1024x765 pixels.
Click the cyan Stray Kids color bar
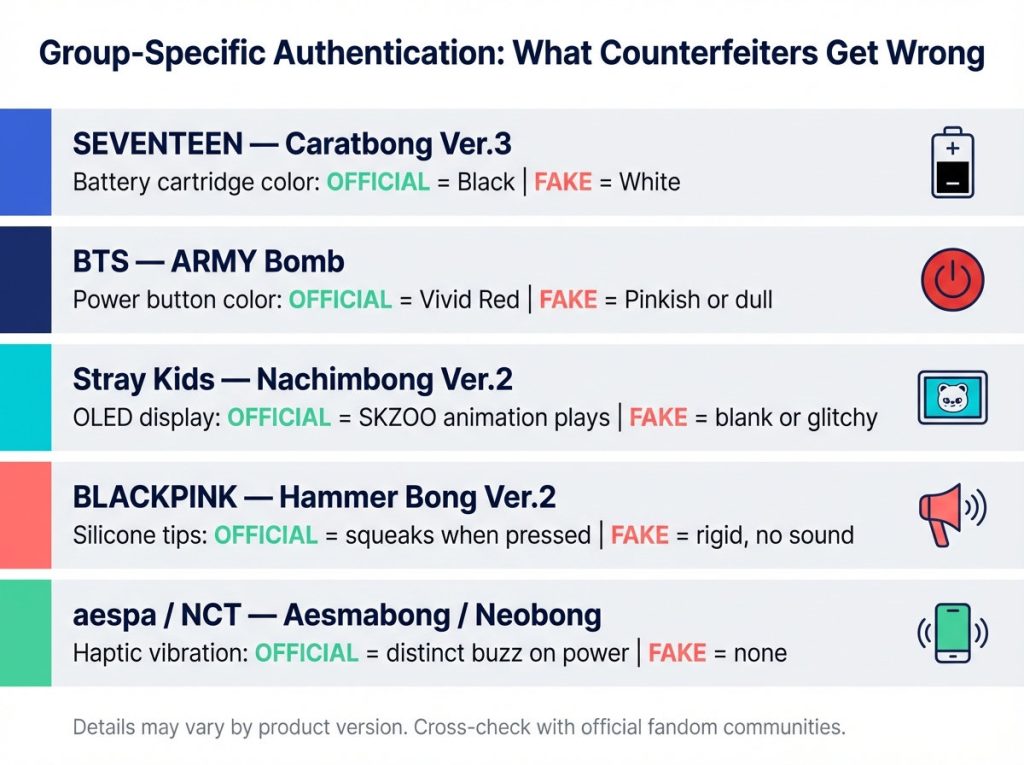[25, 397]
